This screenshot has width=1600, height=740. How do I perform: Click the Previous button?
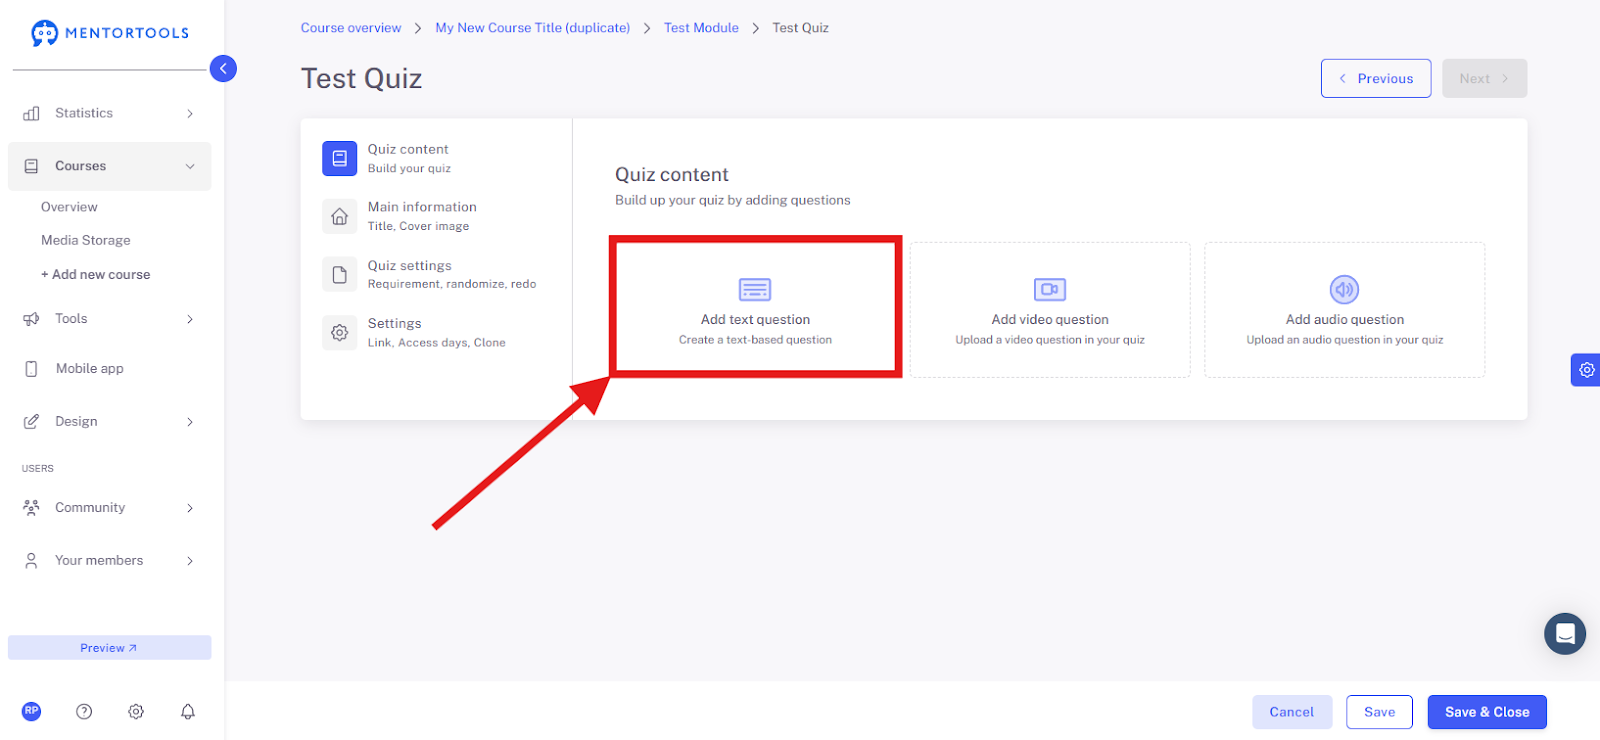(x=1376, y=78)
